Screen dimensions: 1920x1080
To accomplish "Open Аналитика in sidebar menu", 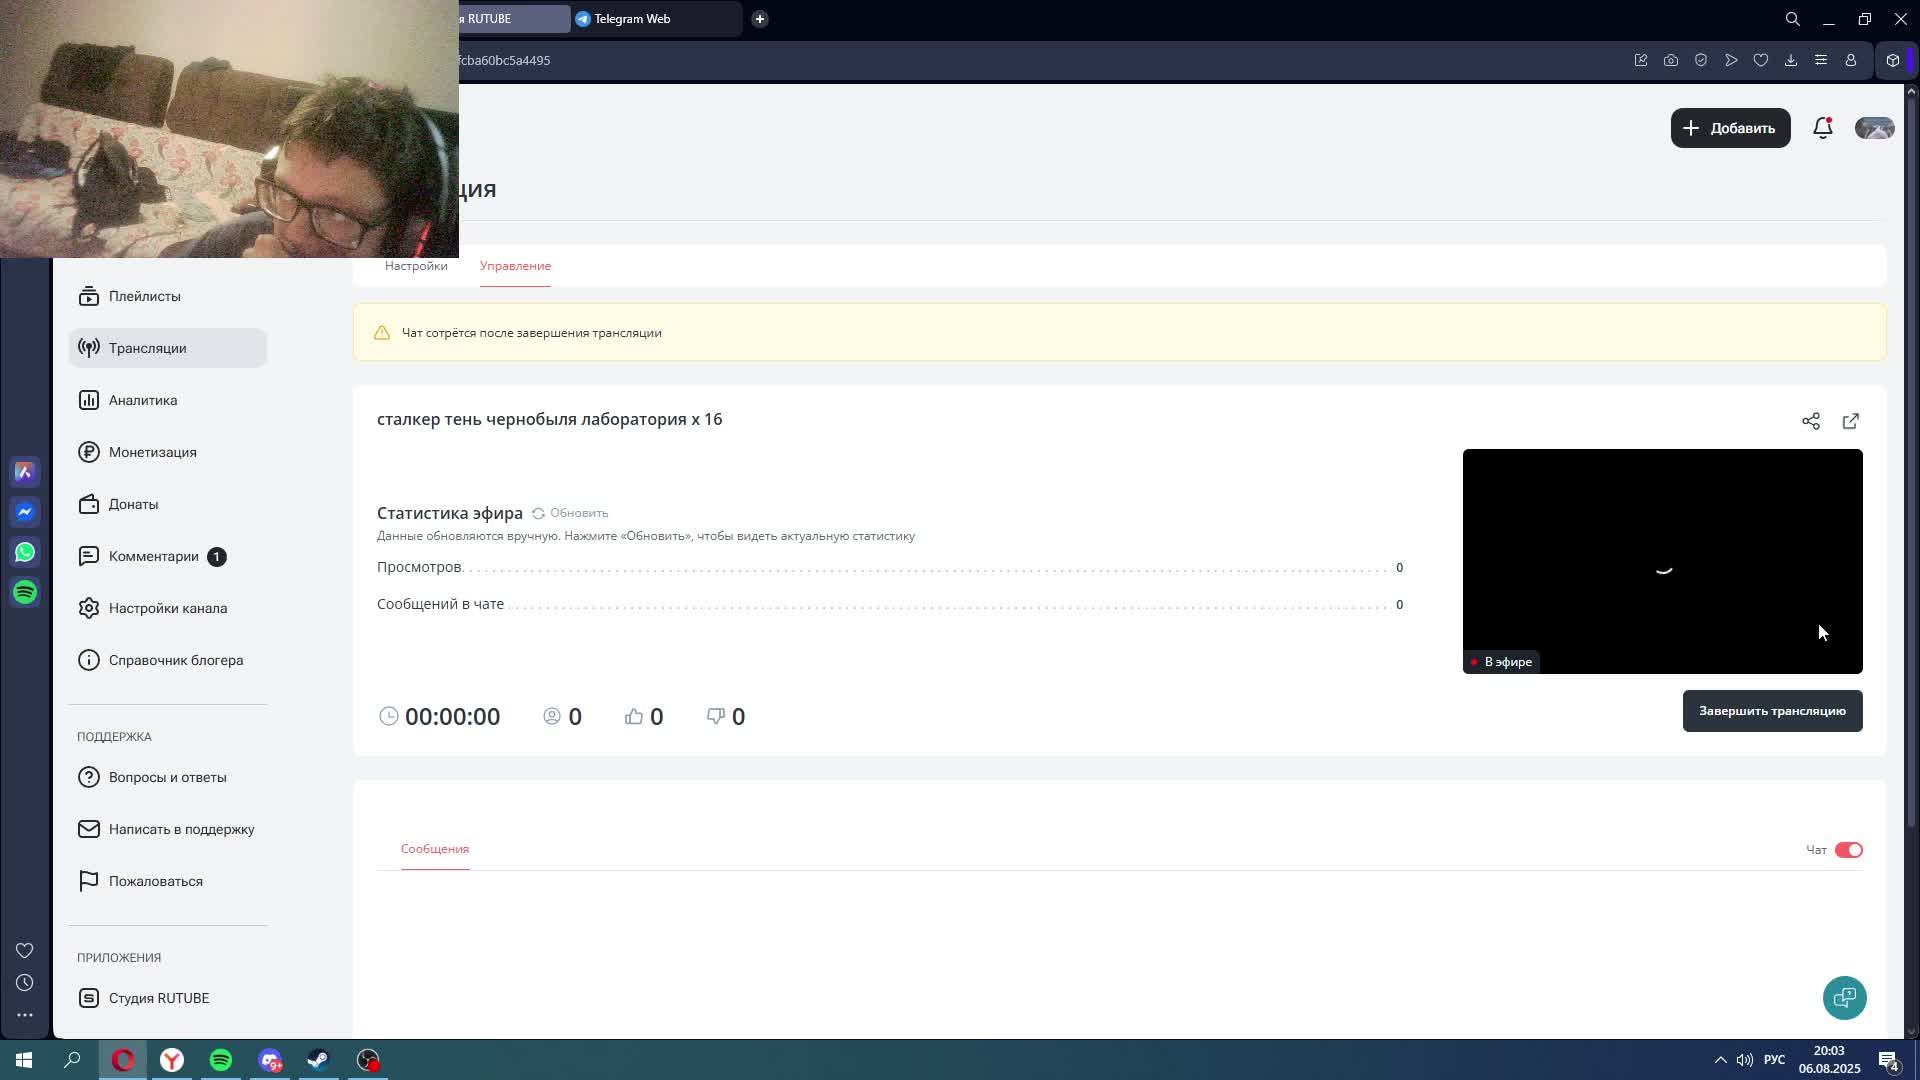I will [x=143, y=400].
